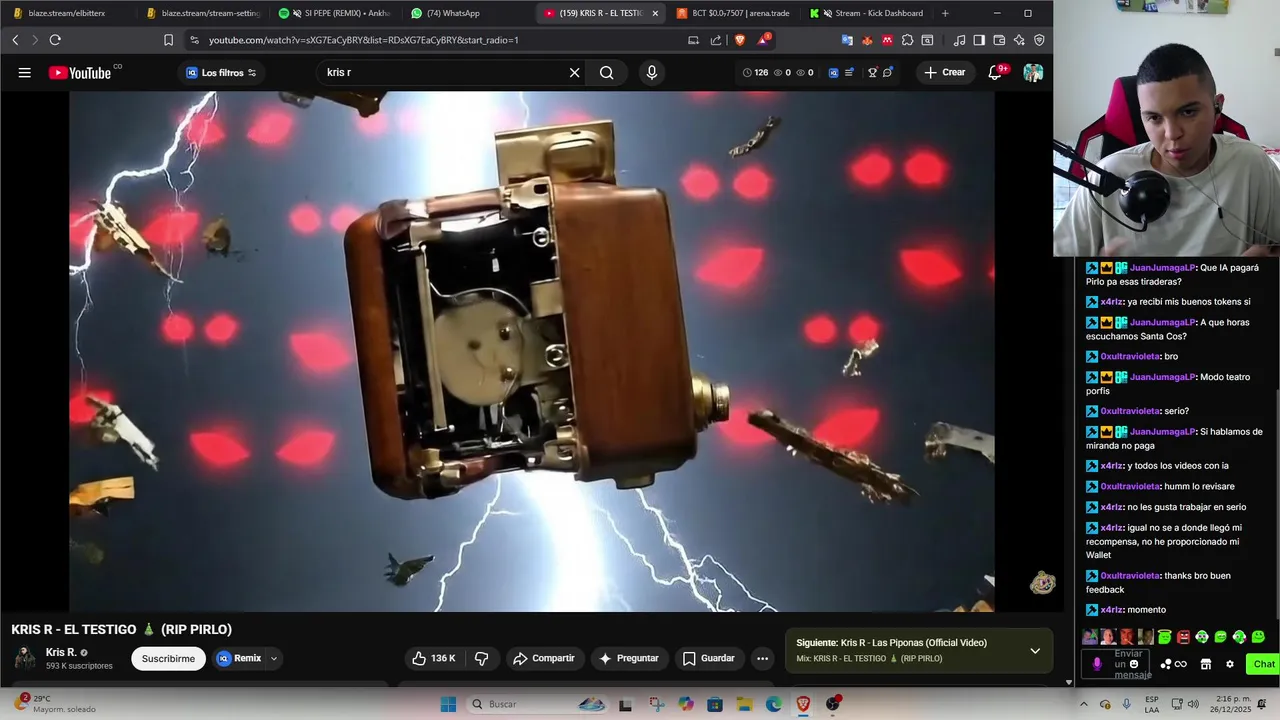Open the YouTube account avatar menu
Viewport: 1280px width, 720px height.
1033,72
